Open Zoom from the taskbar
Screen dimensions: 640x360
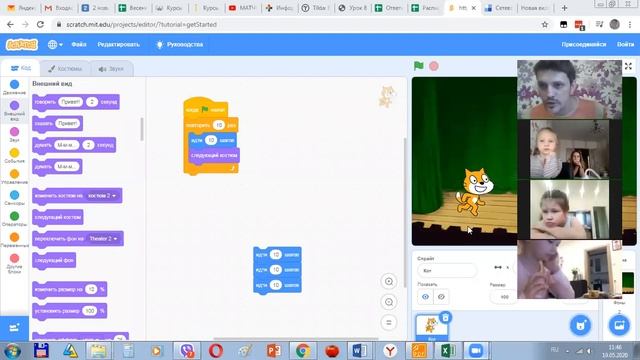click(x=476, y=351)
